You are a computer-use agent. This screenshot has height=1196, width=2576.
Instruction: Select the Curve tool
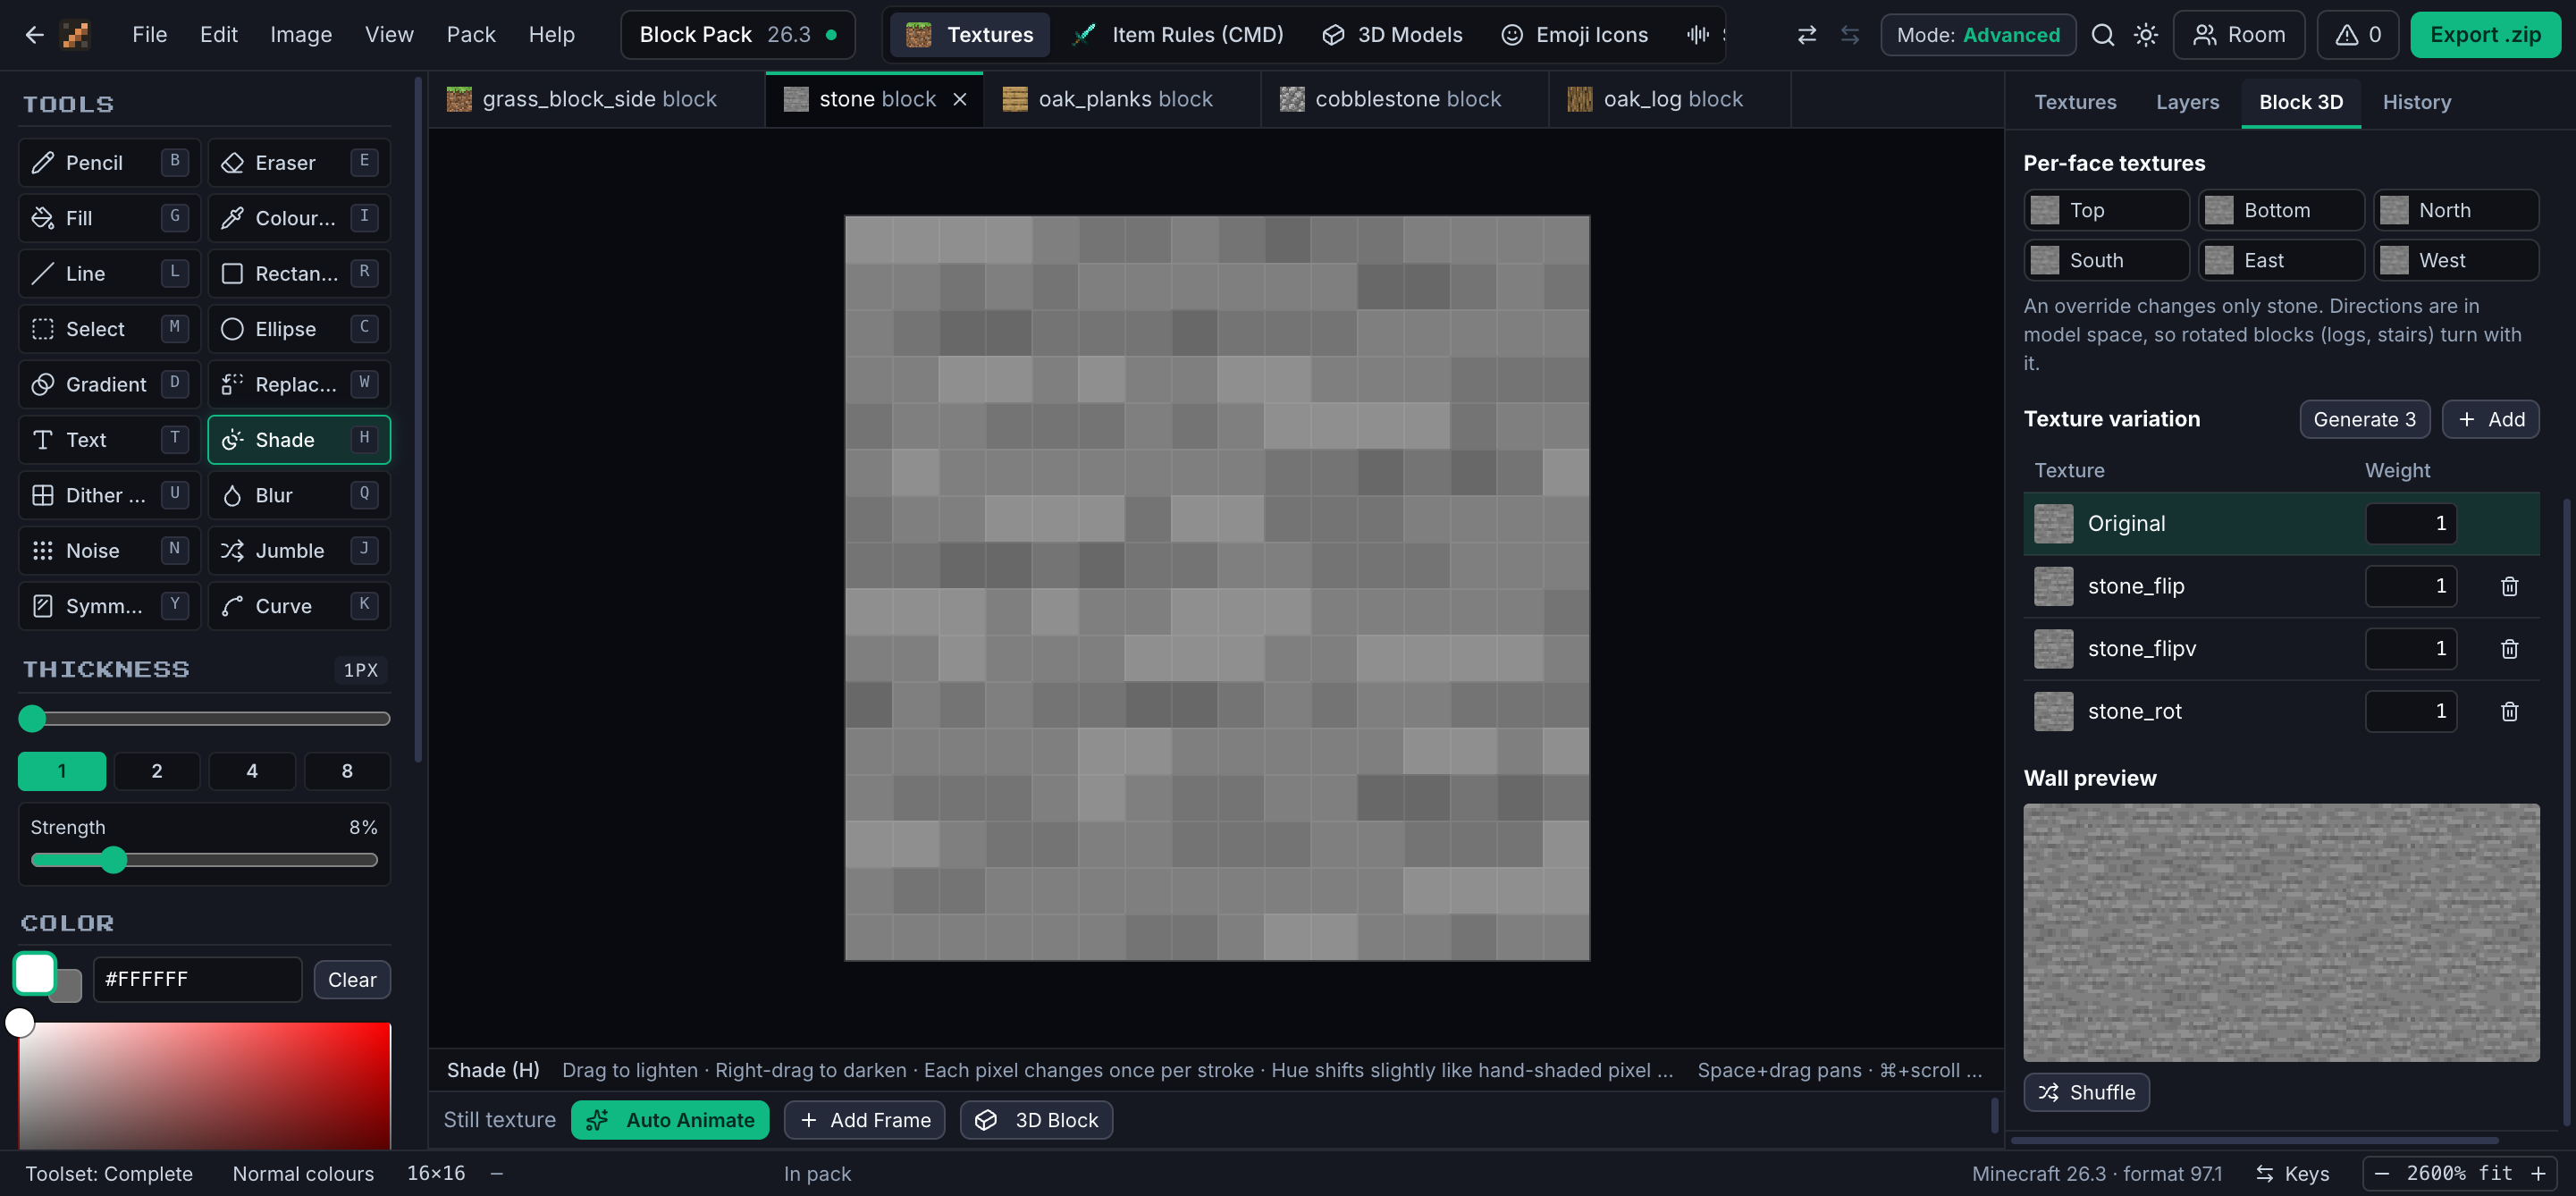tap(299, 606)
